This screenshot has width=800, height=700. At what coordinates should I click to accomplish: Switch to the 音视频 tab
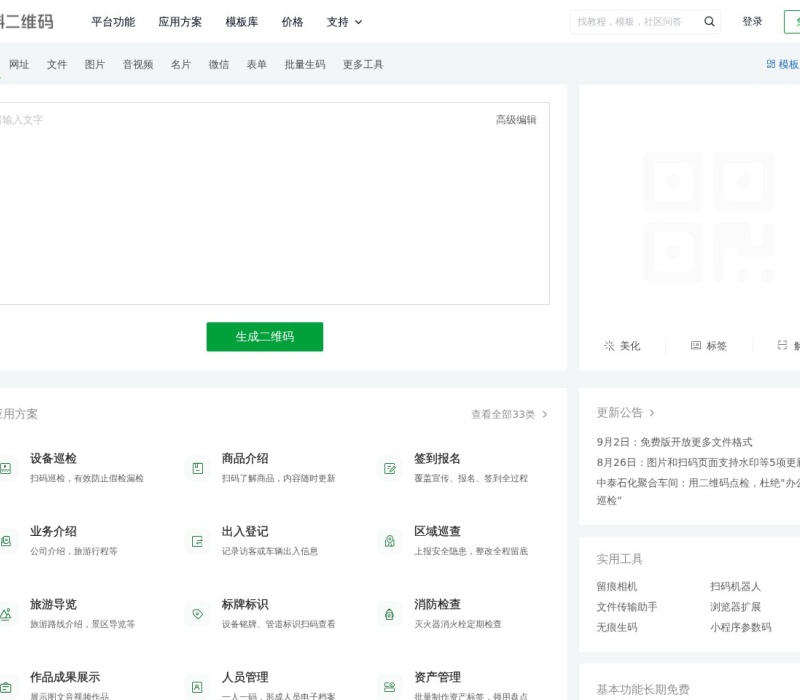(x=138, y=64)
